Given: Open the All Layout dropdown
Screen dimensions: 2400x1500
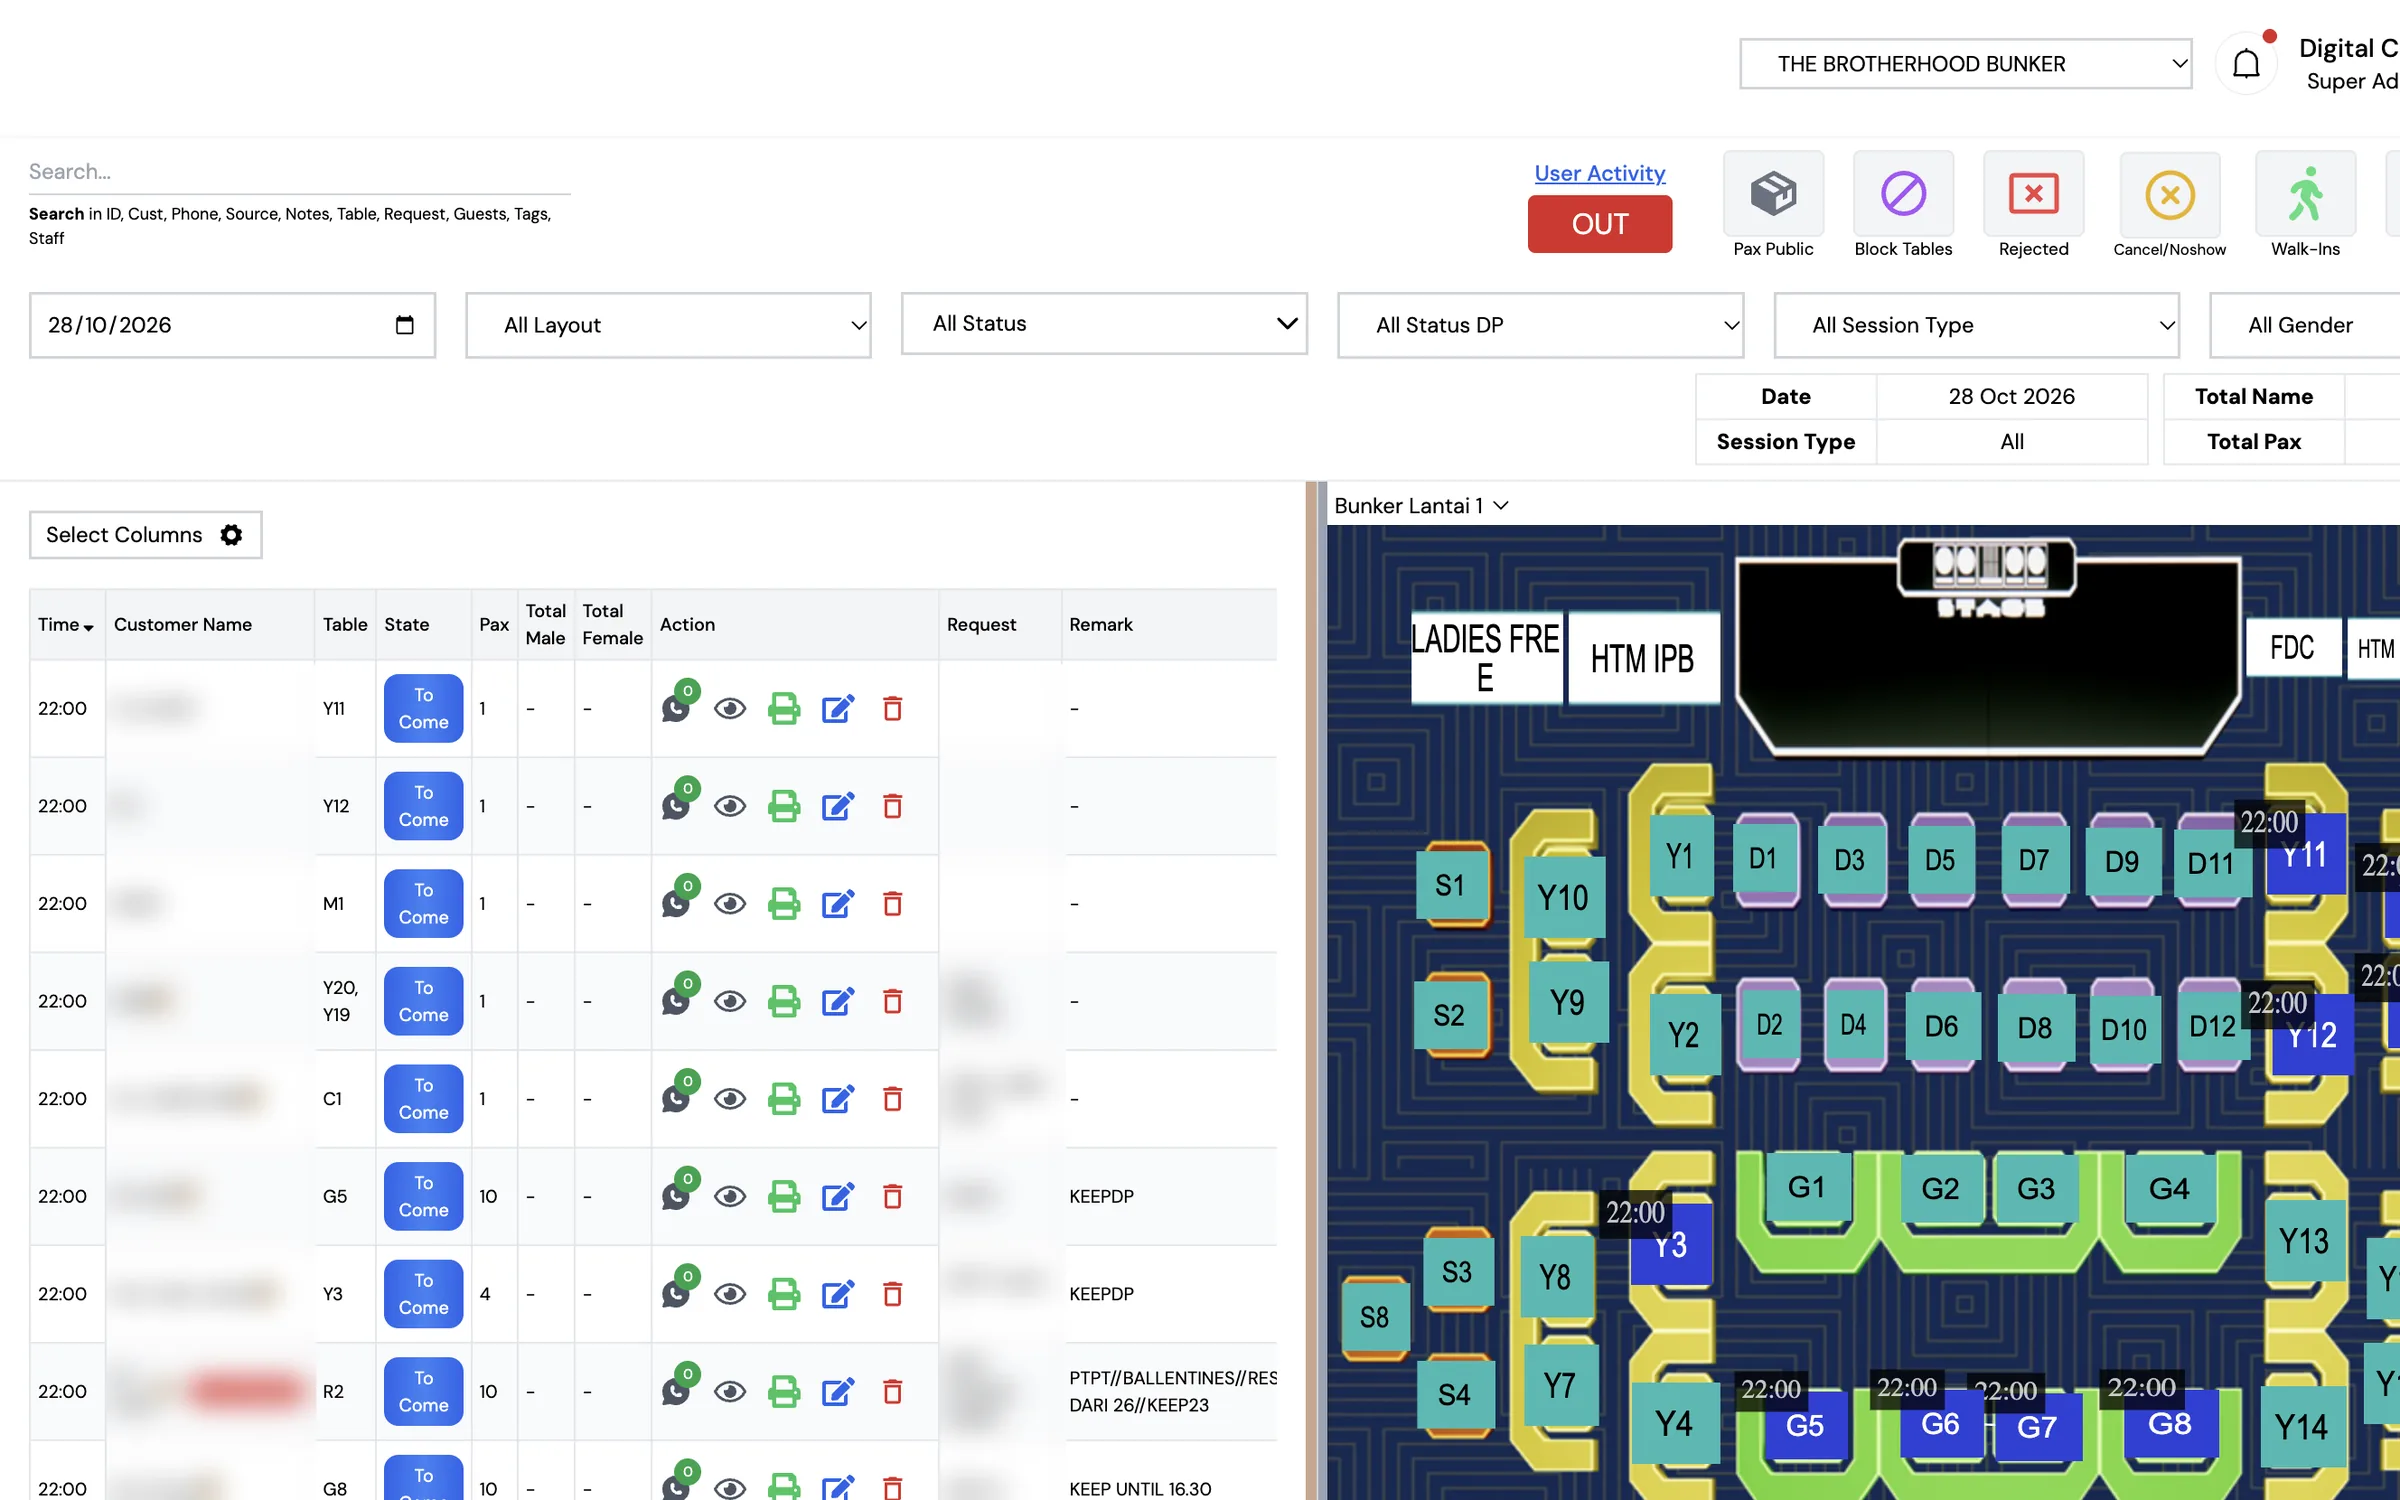Looking at the screenshot, I should tap(668, 325).
